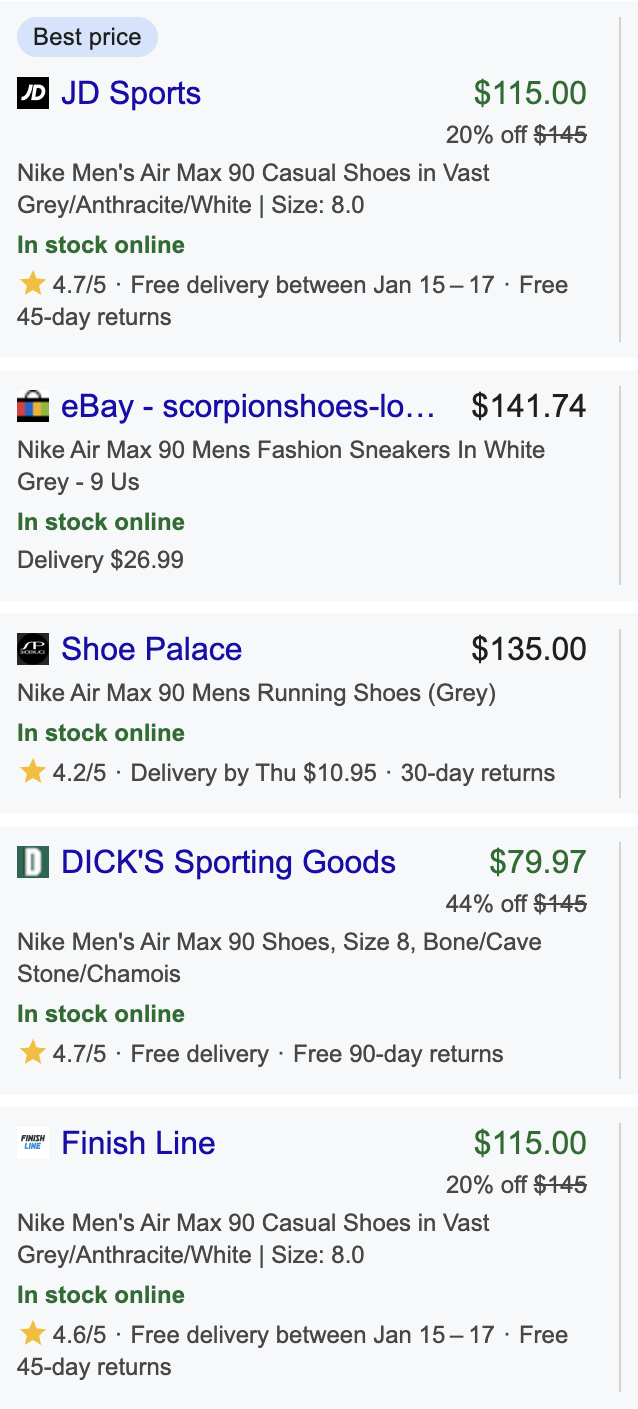Image resolution: width=638 pixels, height=1409 pixels.
Task: Click the Nike Air Max 90 Bone/Cave Stone title
Action: click(280, 952)
